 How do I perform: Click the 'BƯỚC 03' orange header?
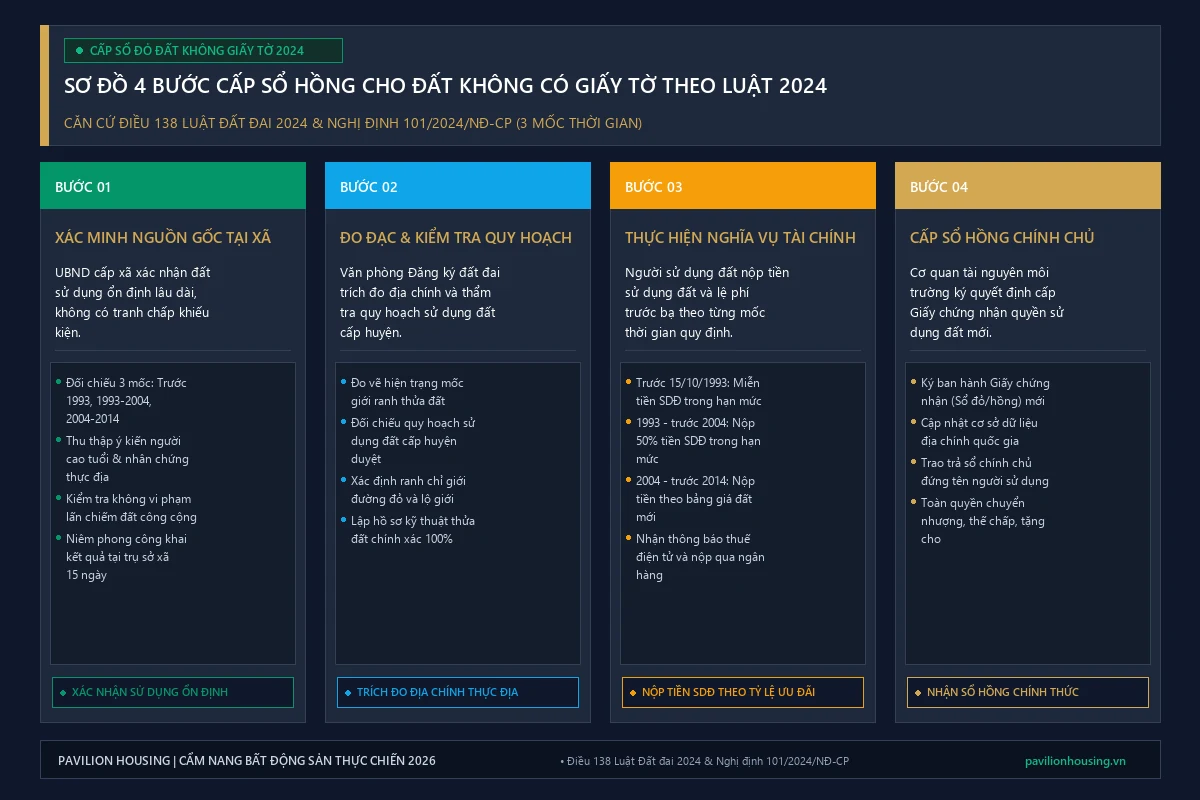click(x=743, y=186)
